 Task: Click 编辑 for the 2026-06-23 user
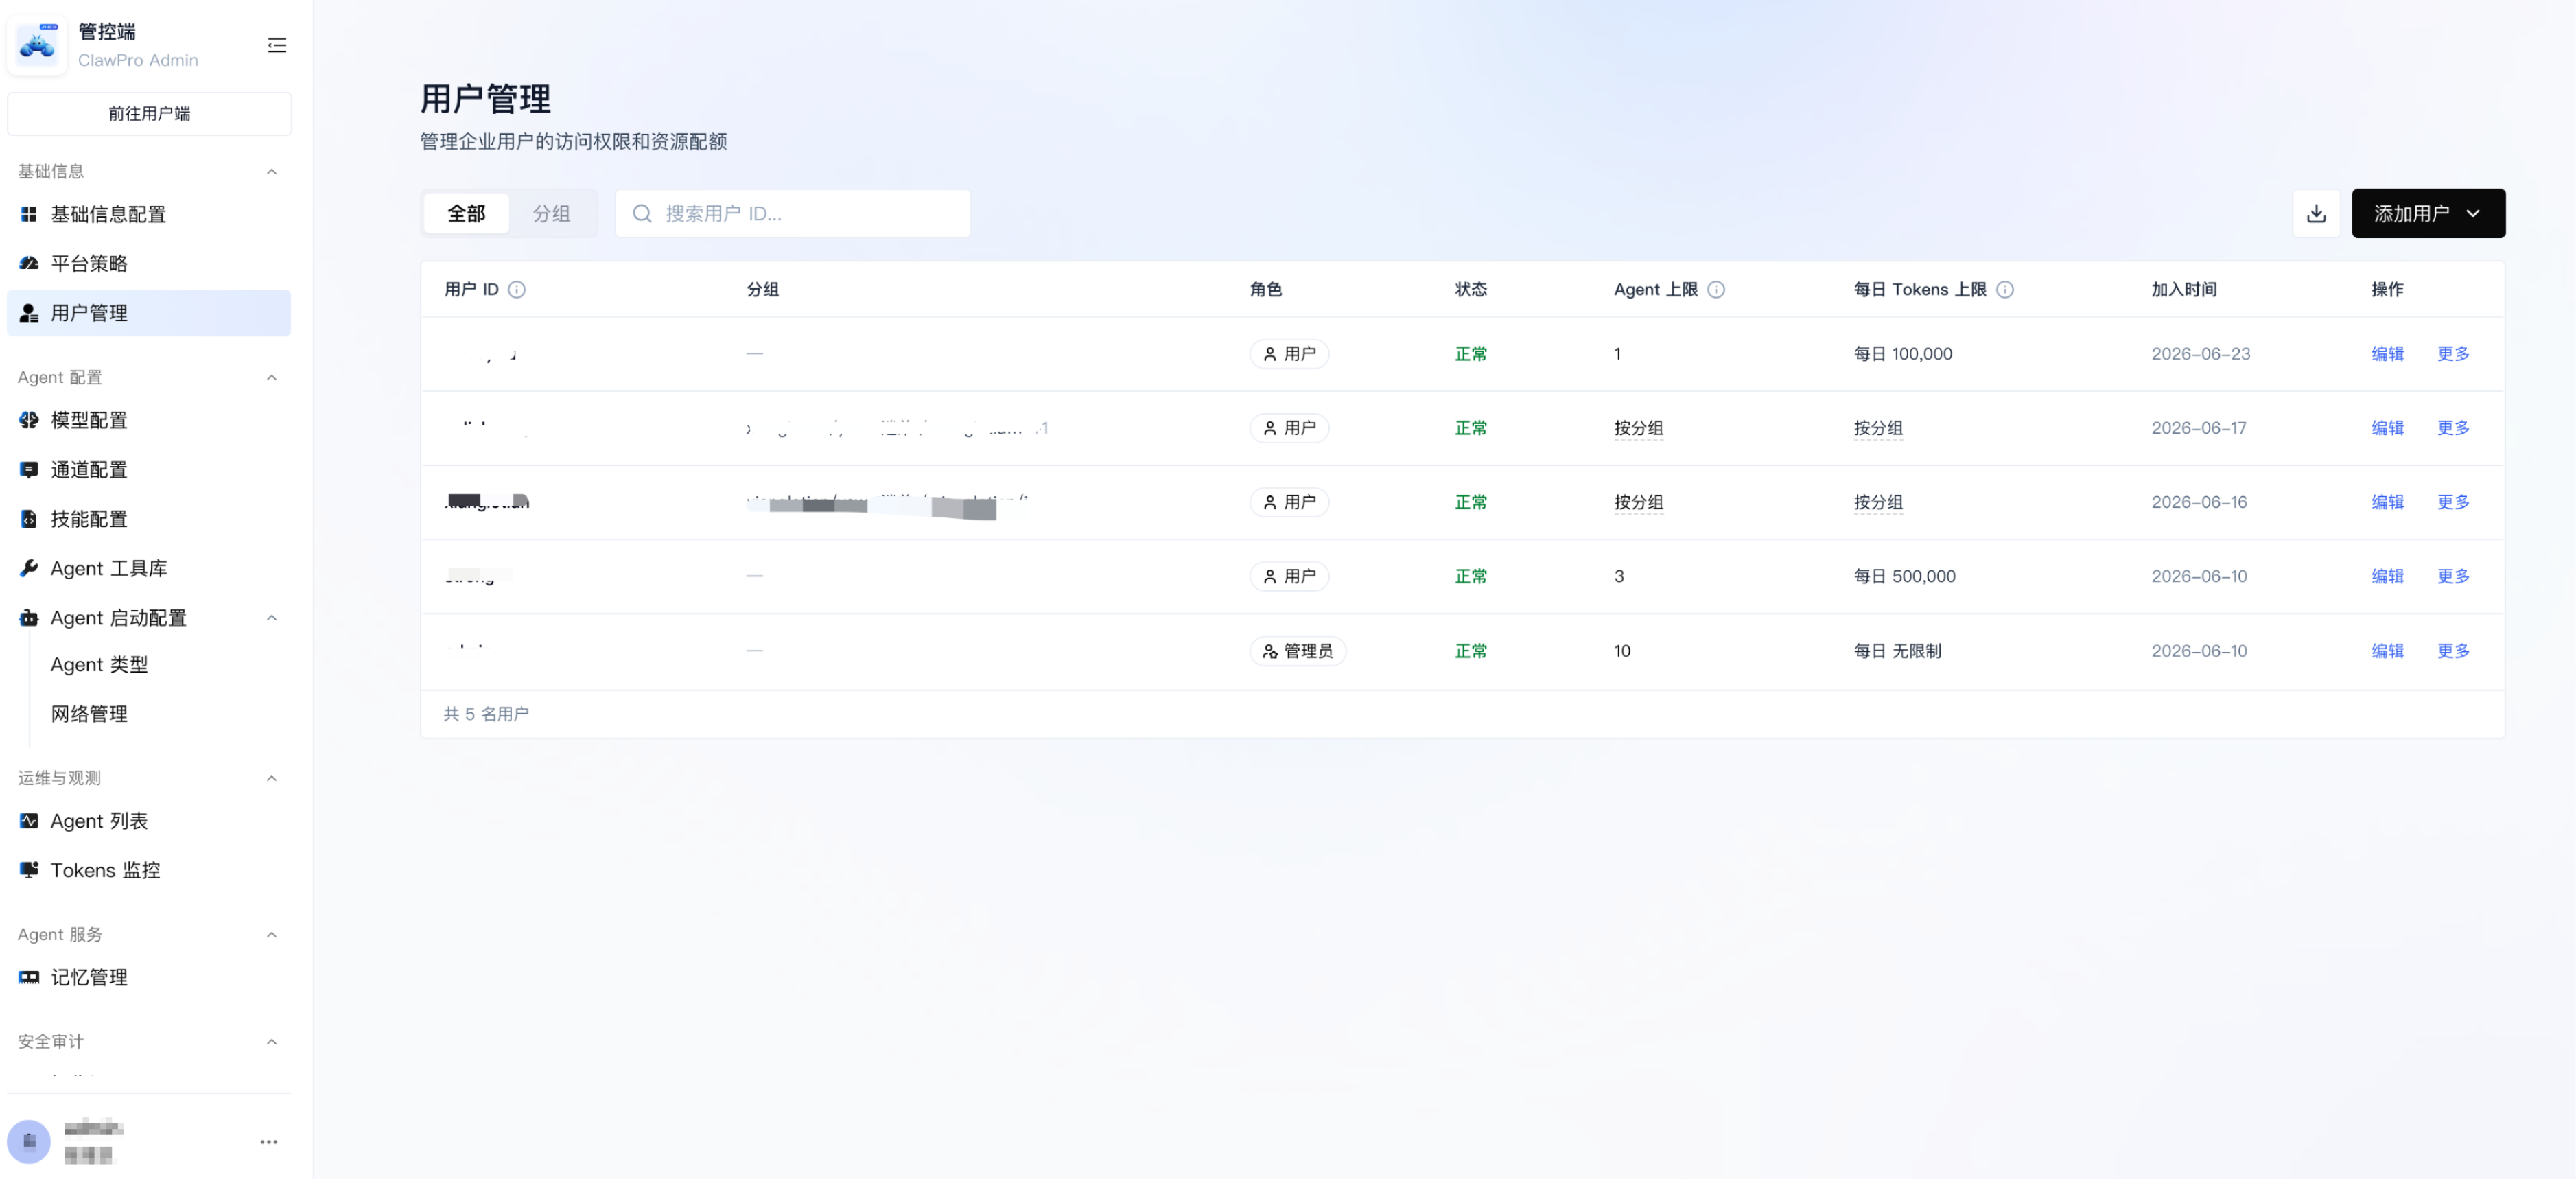click(x=2387, y=354)
